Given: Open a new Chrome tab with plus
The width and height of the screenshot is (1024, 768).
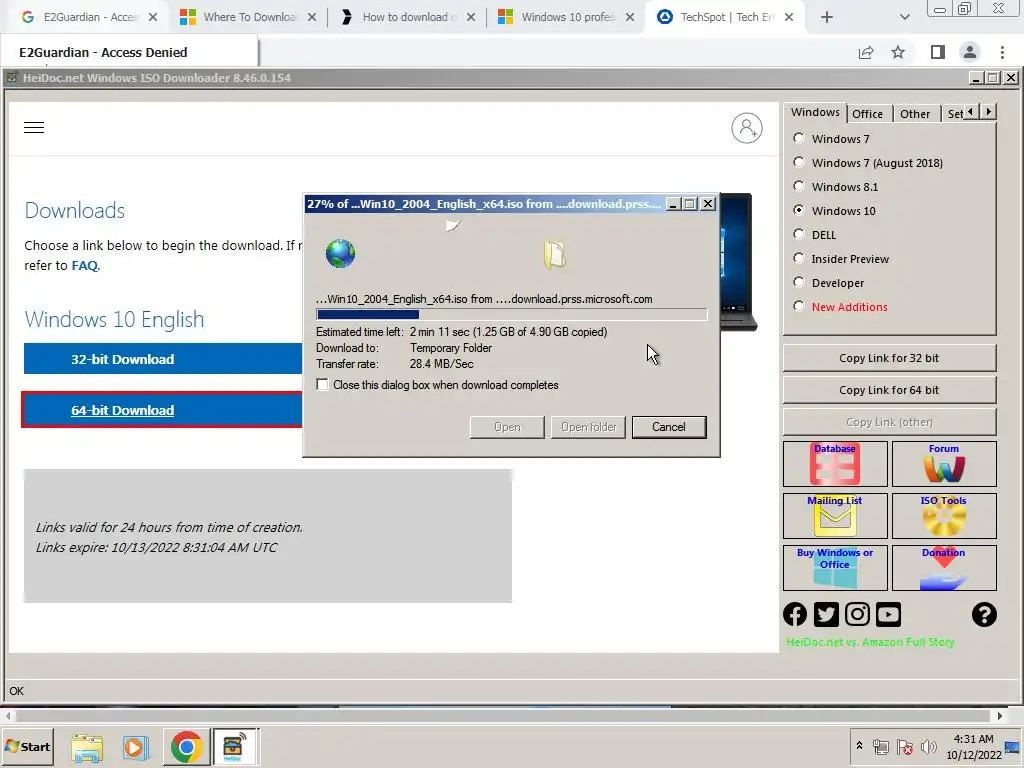Looking at the screenshot, I should pos(827,18).
